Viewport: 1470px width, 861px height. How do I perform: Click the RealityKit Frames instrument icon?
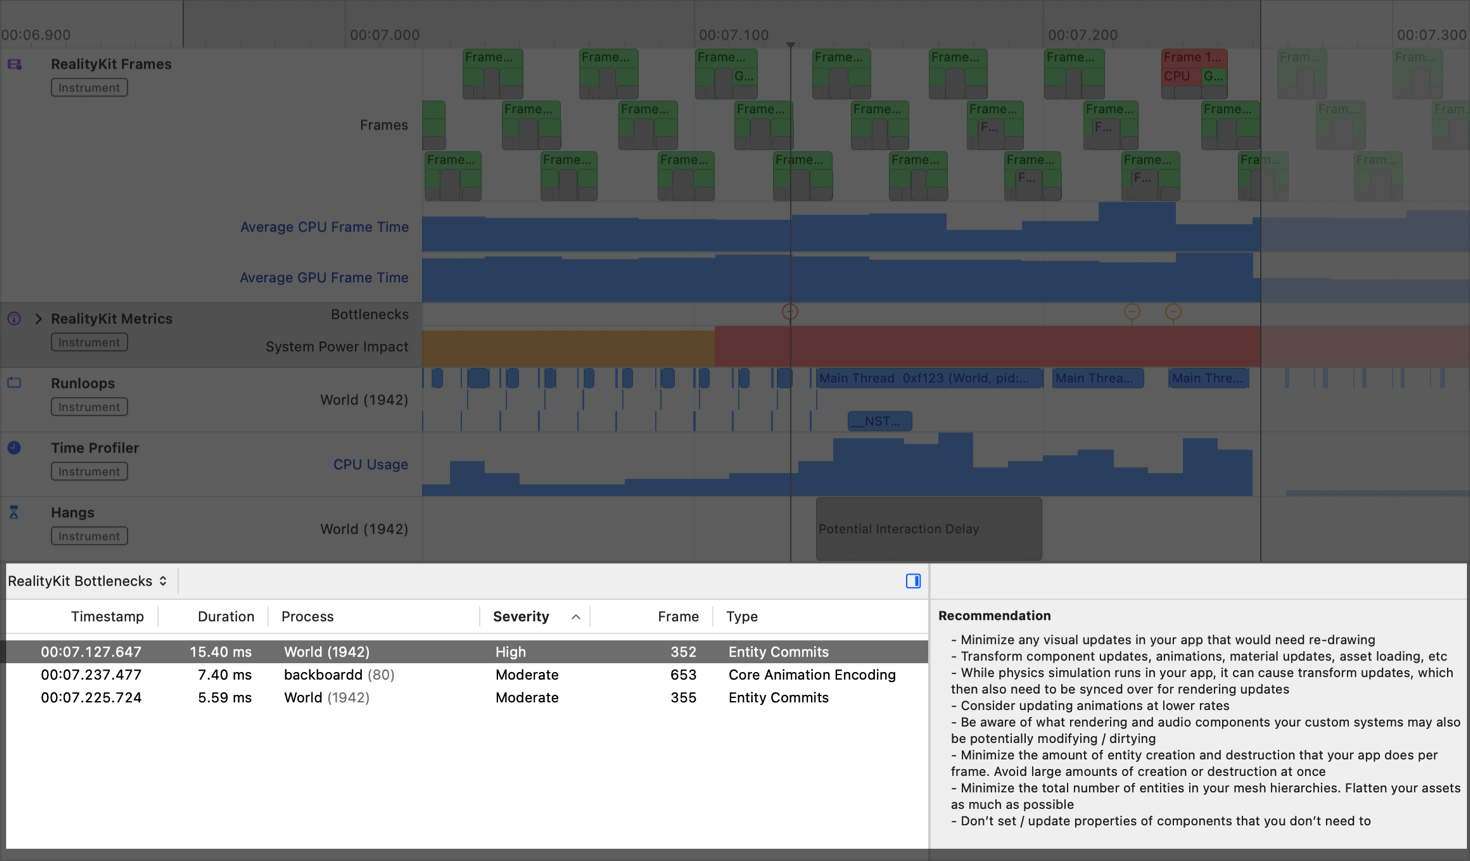coord(13,64)
